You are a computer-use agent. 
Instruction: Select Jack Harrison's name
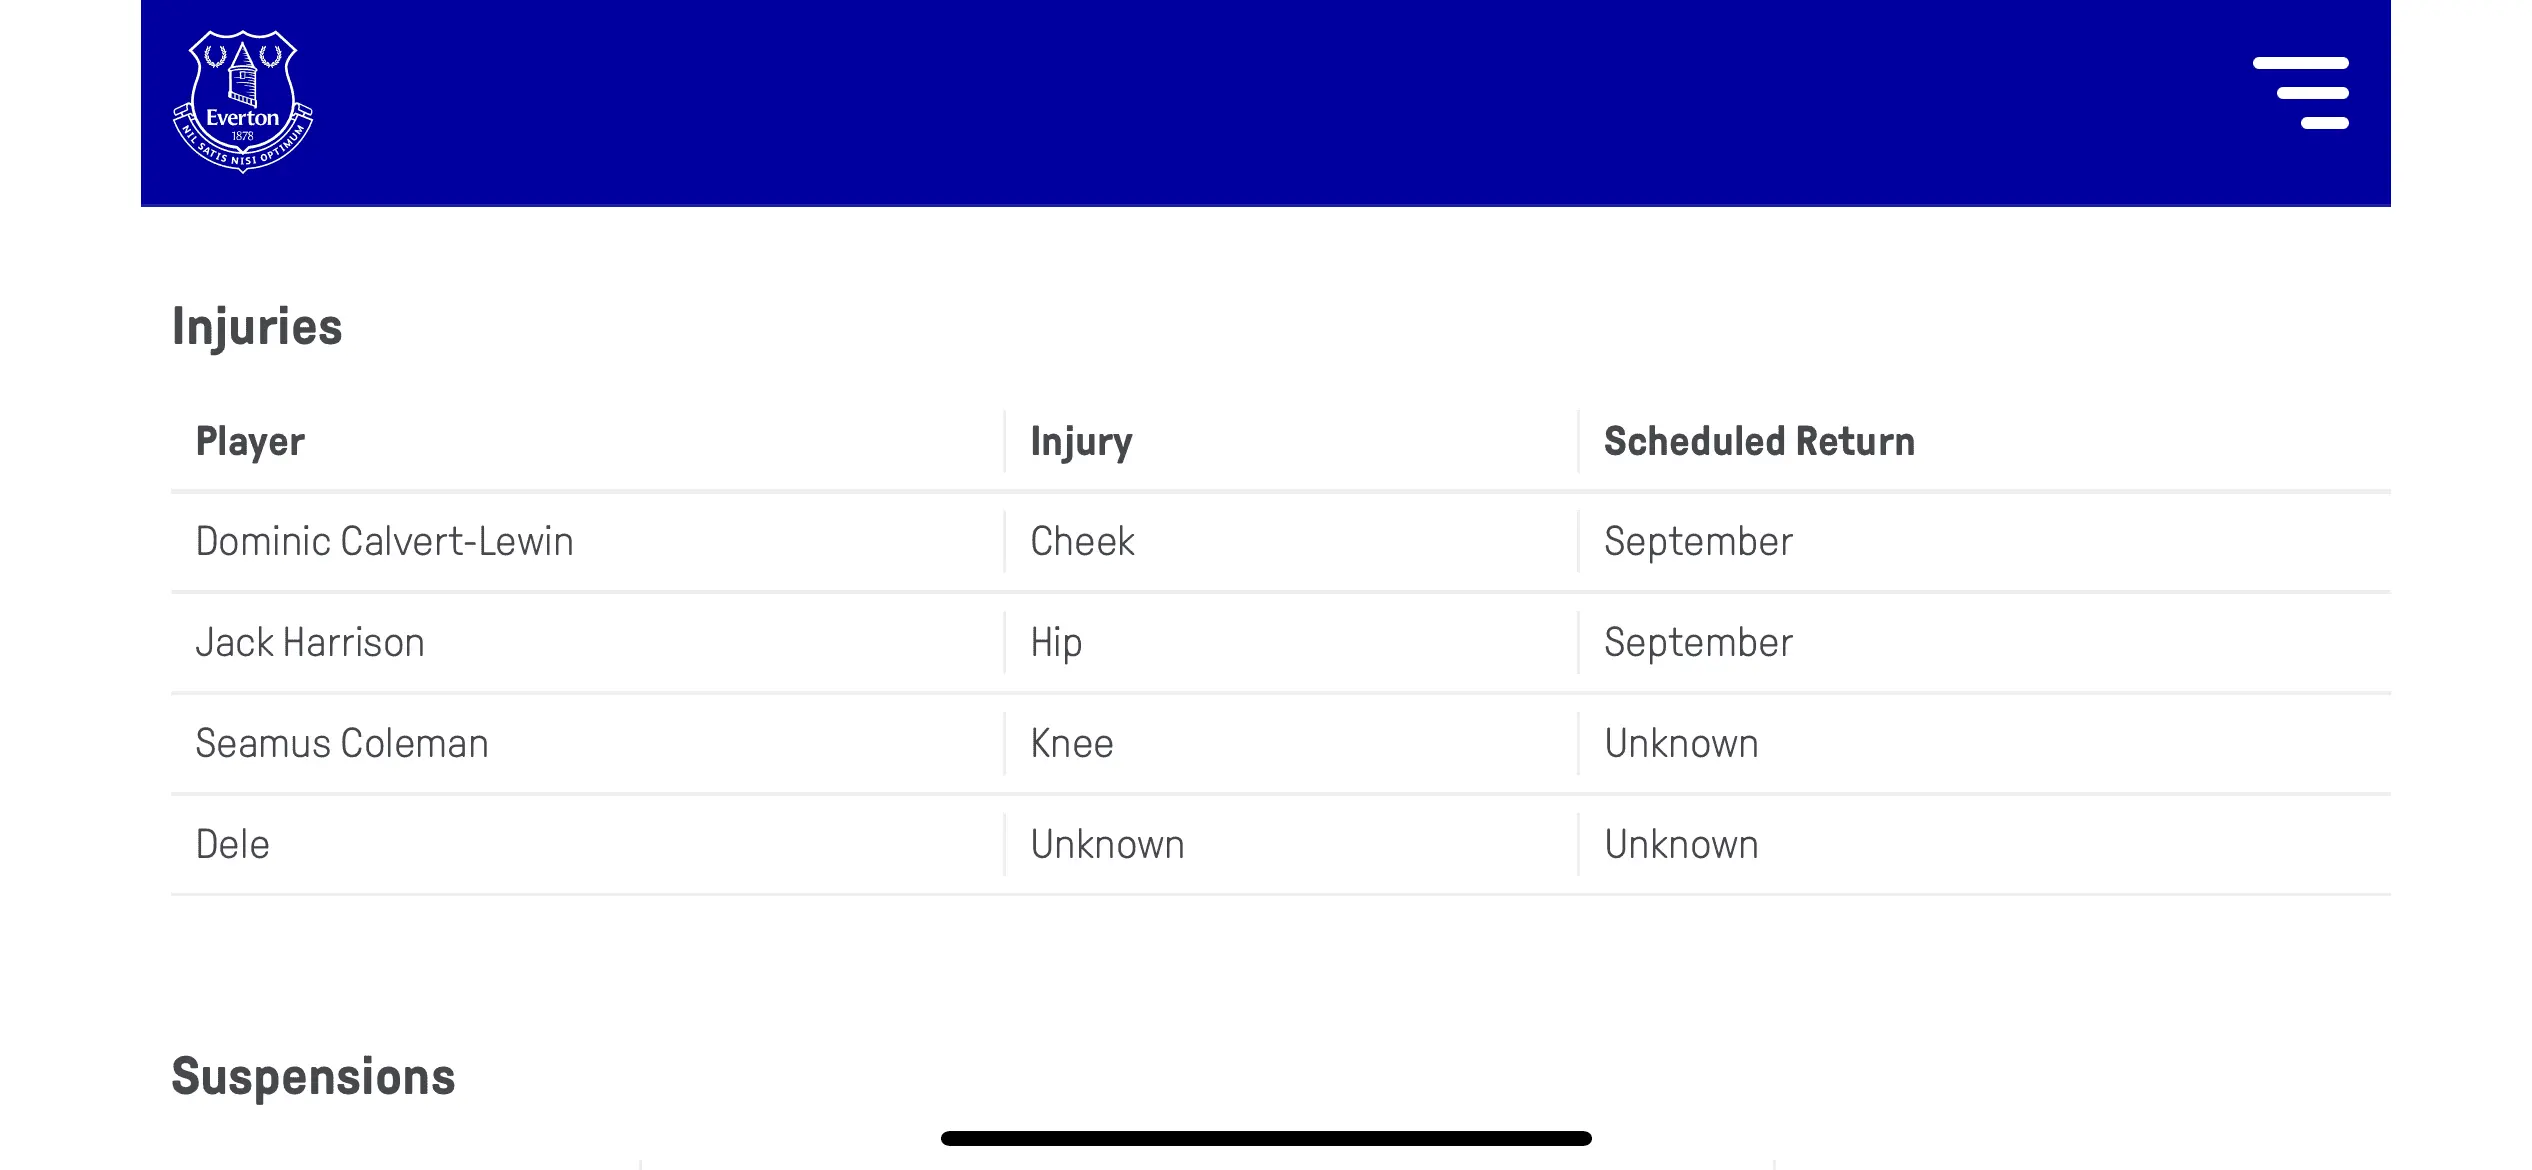pos(310,643)
